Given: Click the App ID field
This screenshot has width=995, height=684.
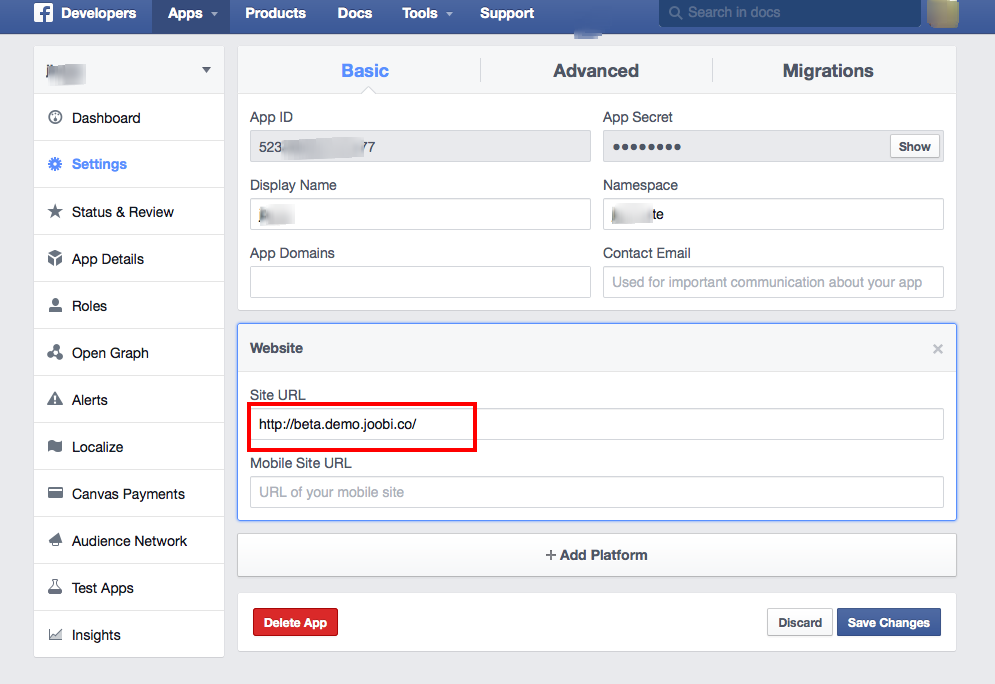Looking at the screenshot, I should click(420, 146).
